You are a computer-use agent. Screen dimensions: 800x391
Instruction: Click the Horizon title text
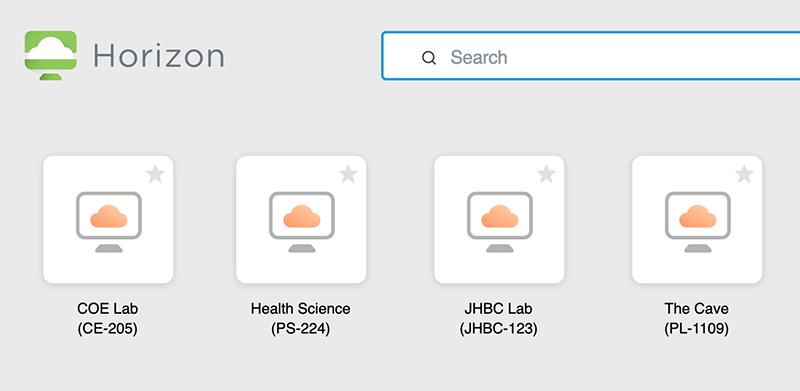159,56
